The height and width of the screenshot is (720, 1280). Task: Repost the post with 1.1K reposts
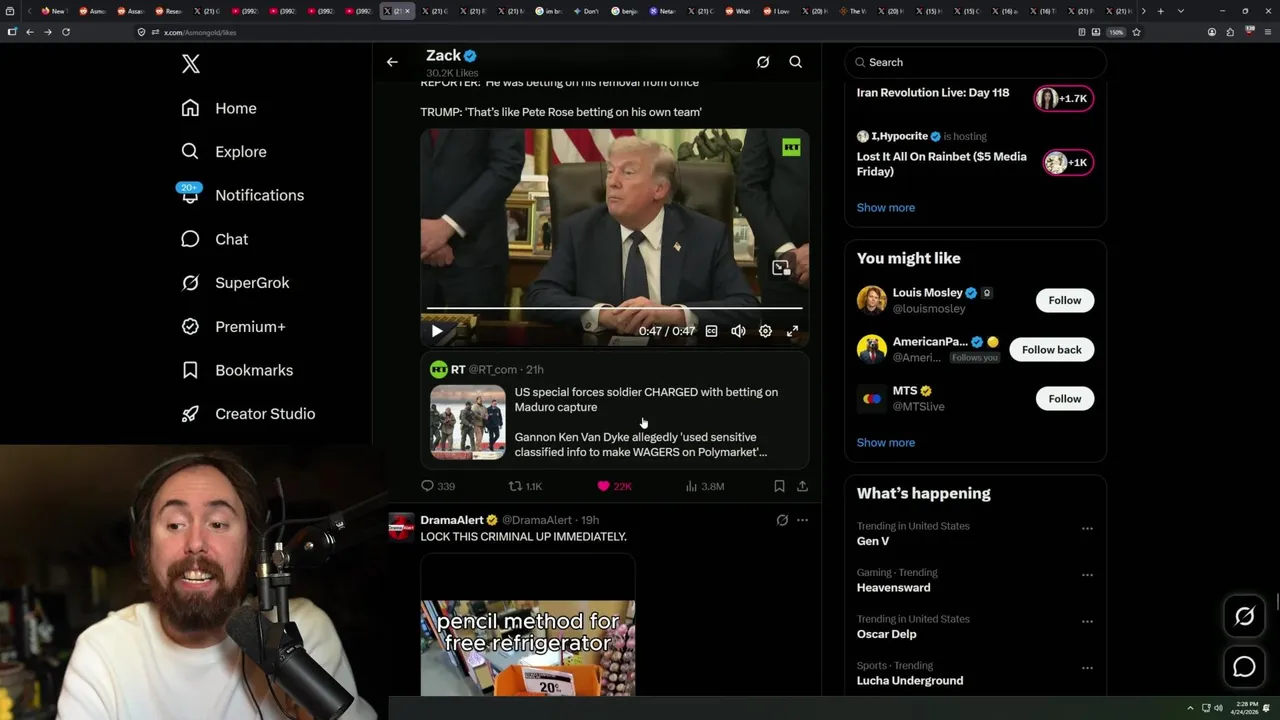[525, 486]
